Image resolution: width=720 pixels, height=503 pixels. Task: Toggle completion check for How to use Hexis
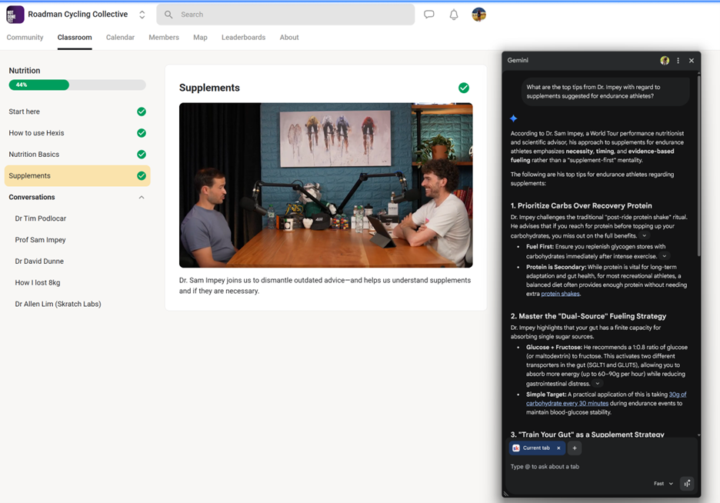point(141,133)
